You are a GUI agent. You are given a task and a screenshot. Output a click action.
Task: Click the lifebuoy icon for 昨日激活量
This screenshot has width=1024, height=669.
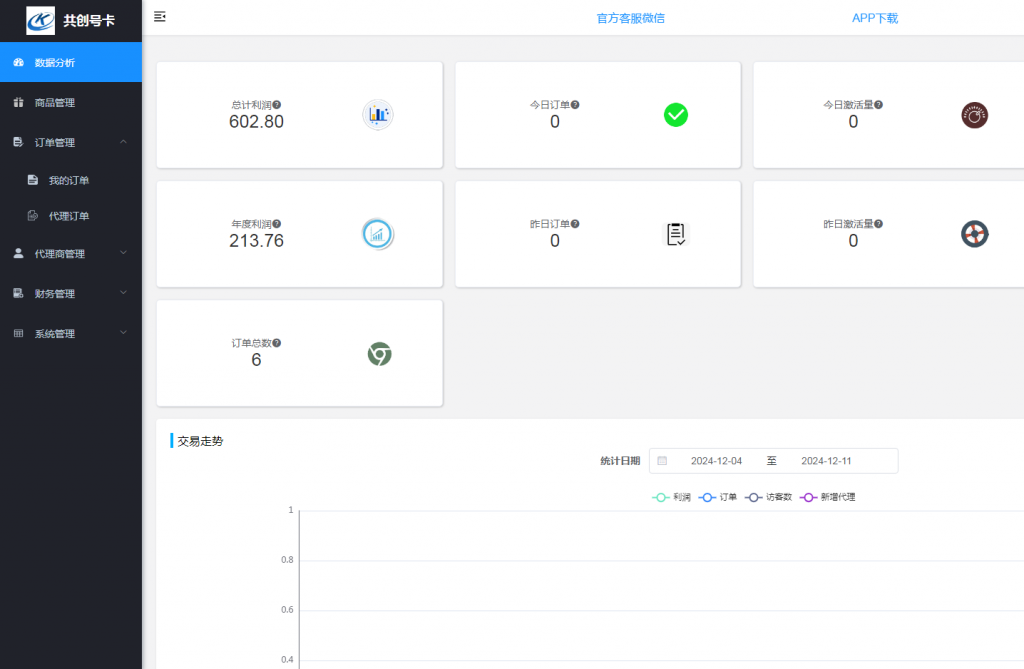(x=974, y=234)
